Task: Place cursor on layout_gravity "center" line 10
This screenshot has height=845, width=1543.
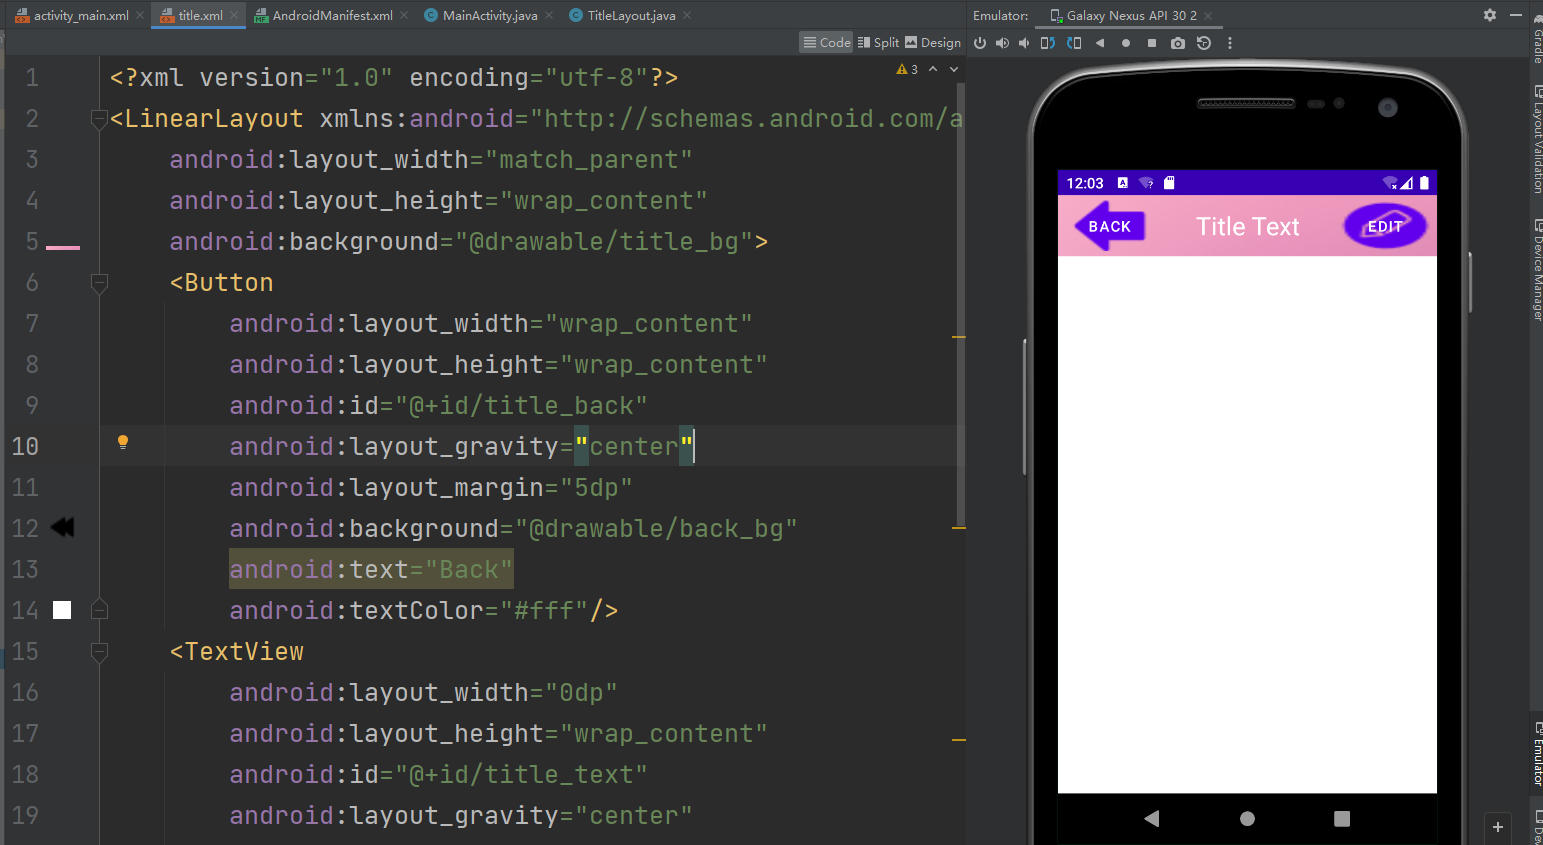Action: coord(634,446)
